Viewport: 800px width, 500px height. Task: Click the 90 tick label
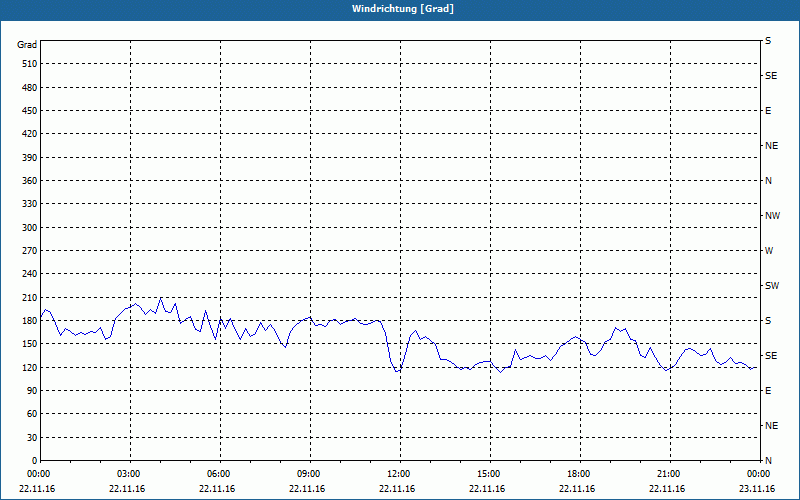point(32,391)
